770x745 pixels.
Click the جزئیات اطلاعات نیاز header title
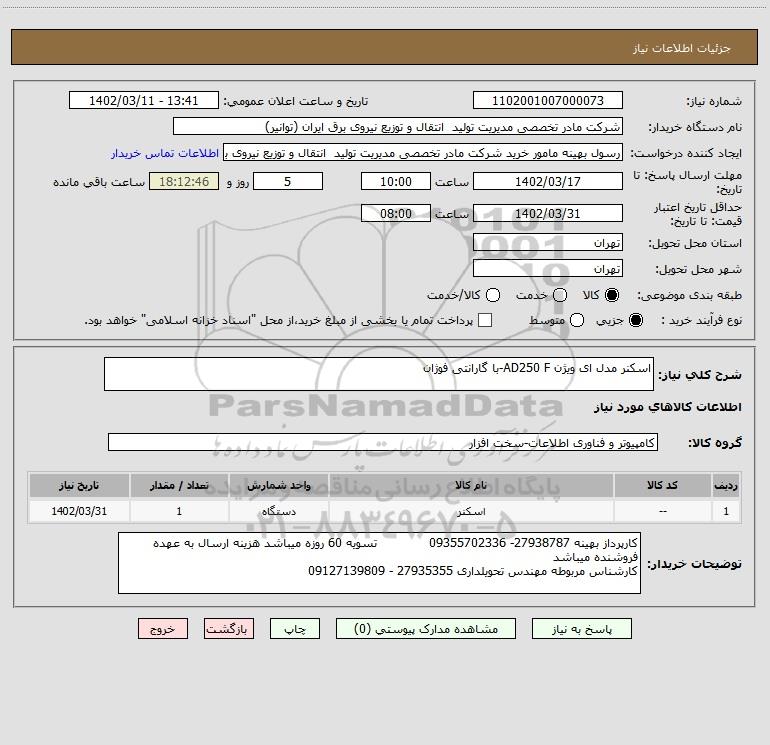point(682,48)
